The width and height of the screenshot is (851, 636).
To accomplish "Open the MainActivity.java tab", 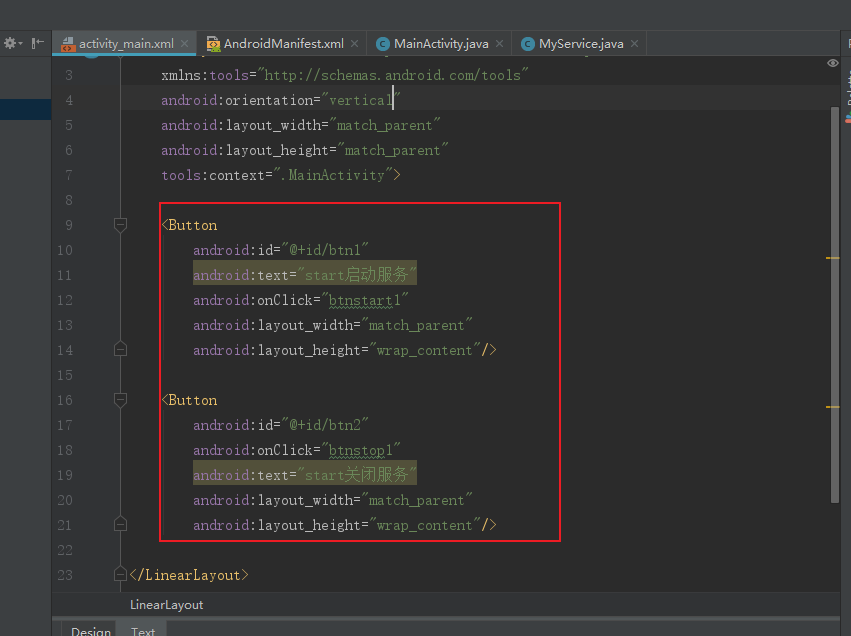I will pos(441,43).
